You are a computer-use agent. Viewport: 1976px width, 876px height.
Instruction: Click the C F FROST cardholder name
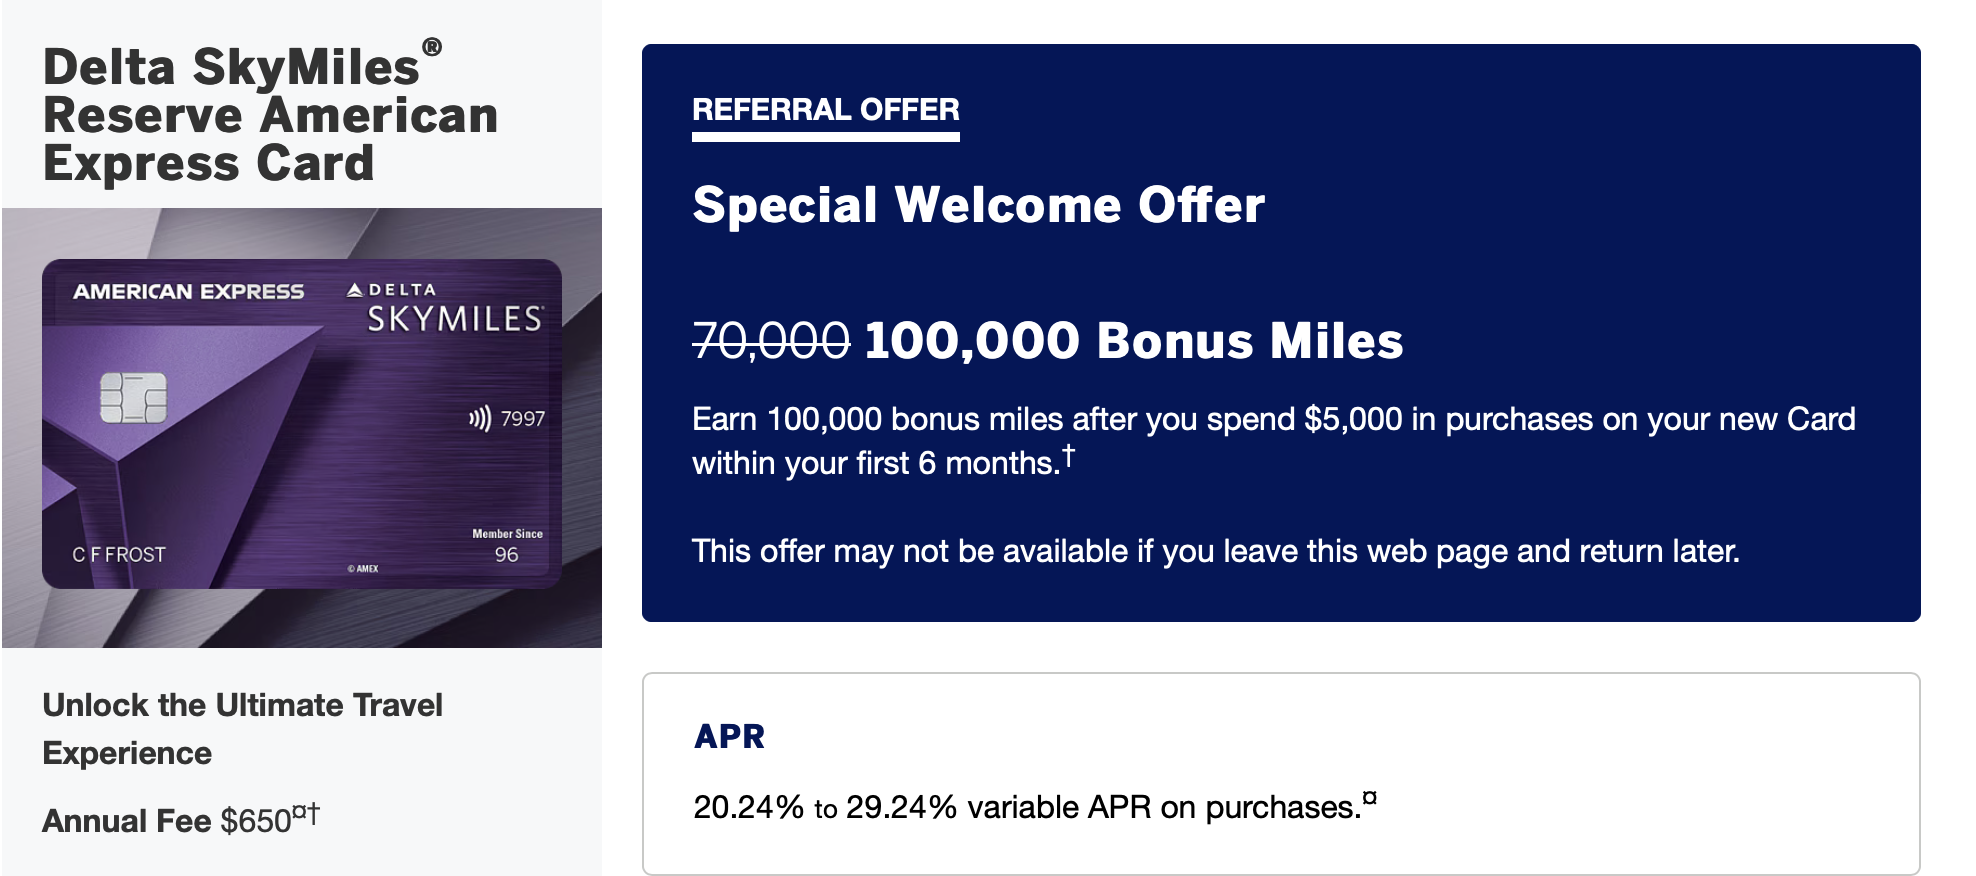pyautogui.click(x=119, y=554)
